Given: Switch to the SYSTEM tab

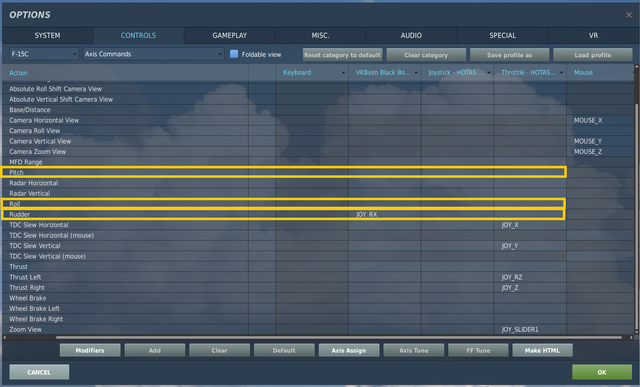Looking at the screenshot, I should [47, 36].
